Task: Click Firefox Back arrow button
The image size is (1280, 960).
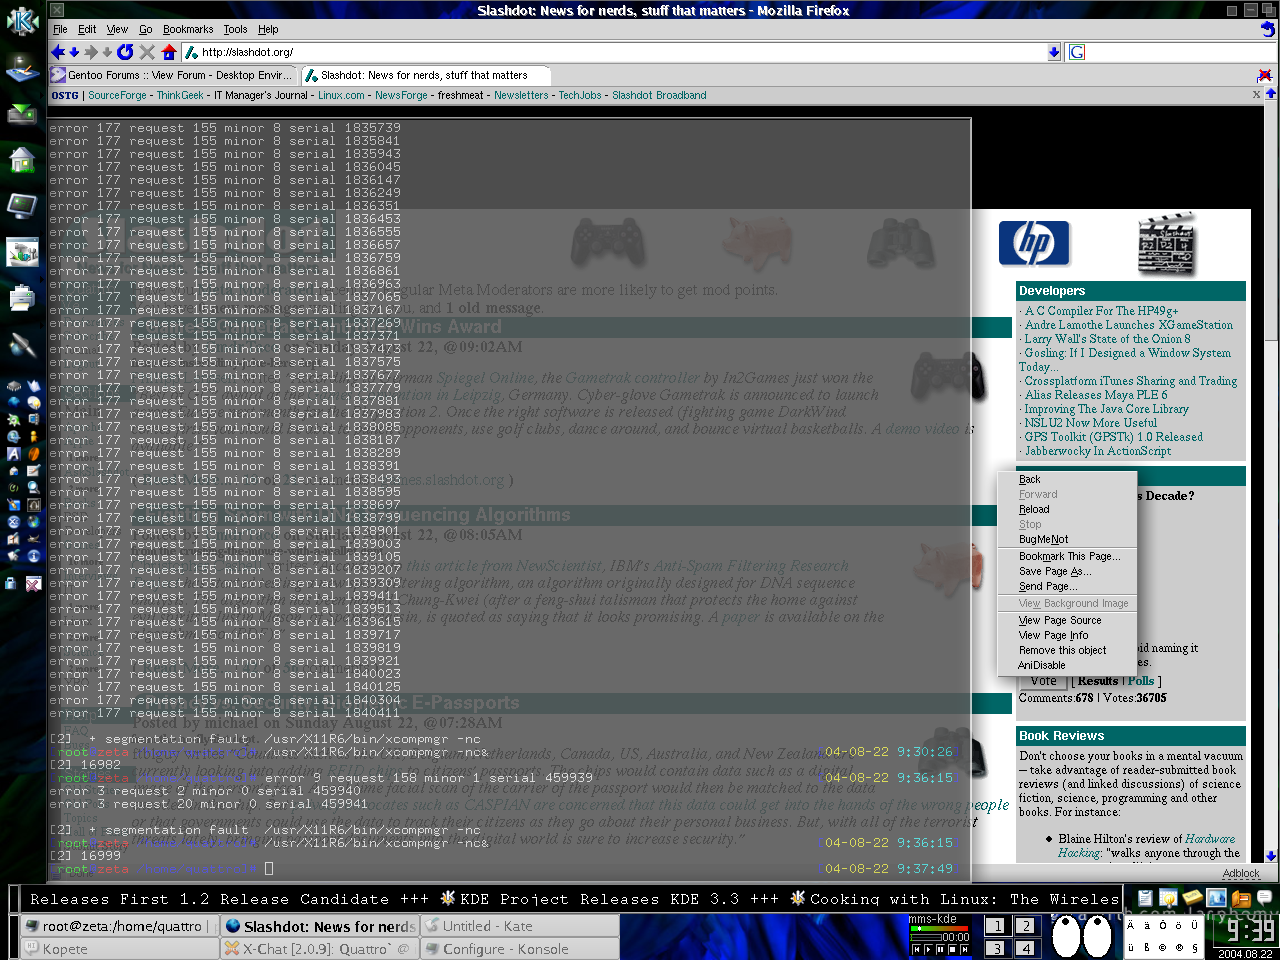Action: (58, 52)
